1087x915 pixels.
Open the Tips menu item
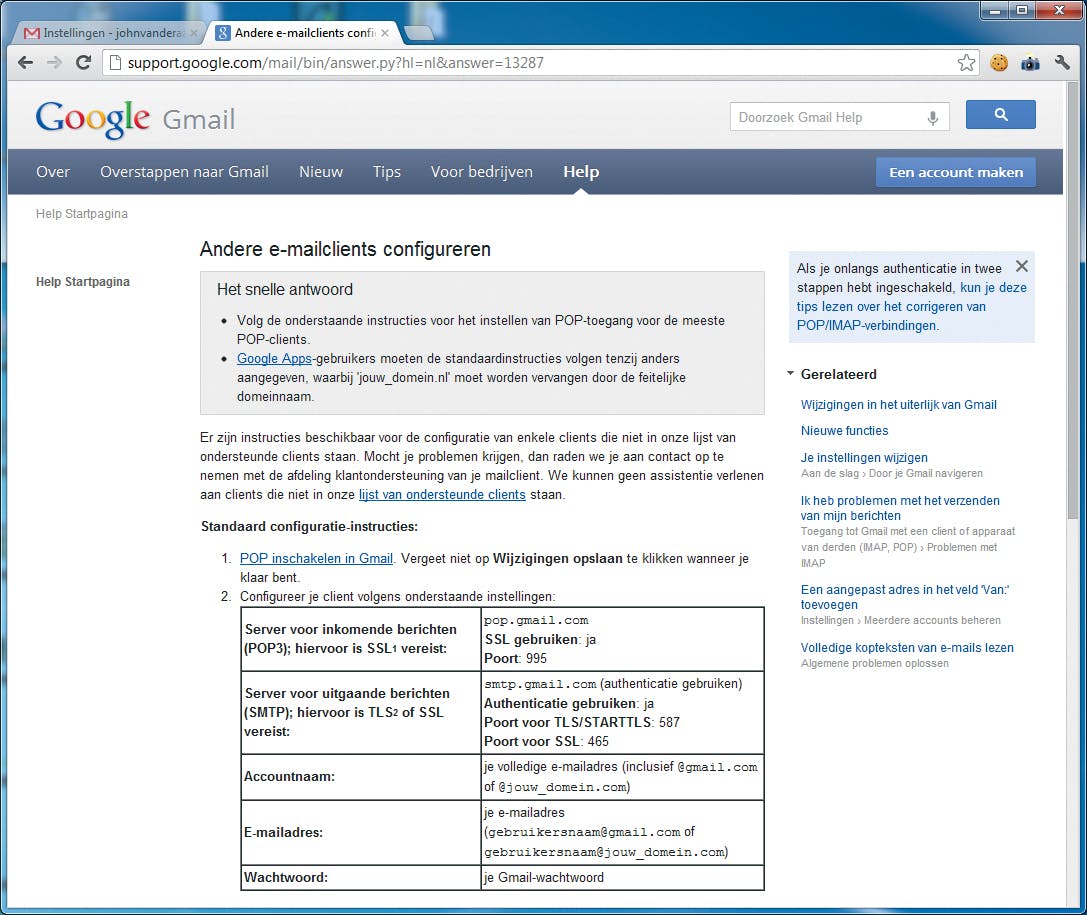[x=387, y=172]
